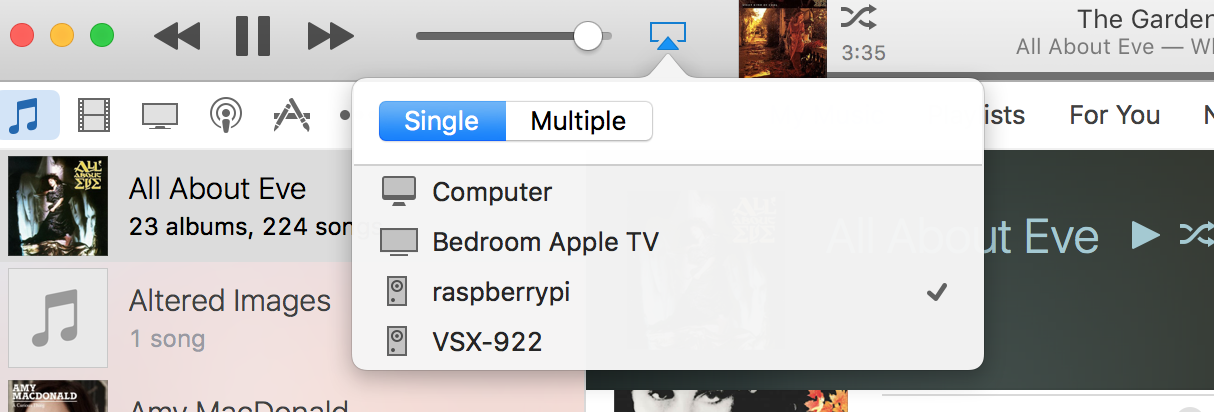Open the App Store icon
The width and height of the screenshot is (1214, 412).
coord(291,116)
